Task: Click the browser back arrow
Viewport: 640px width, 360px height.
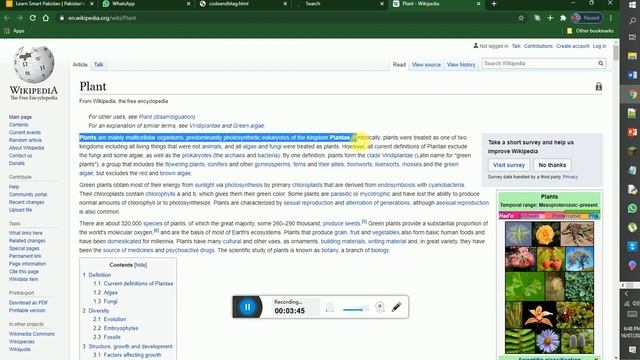Action: click(x=7, y=18)
